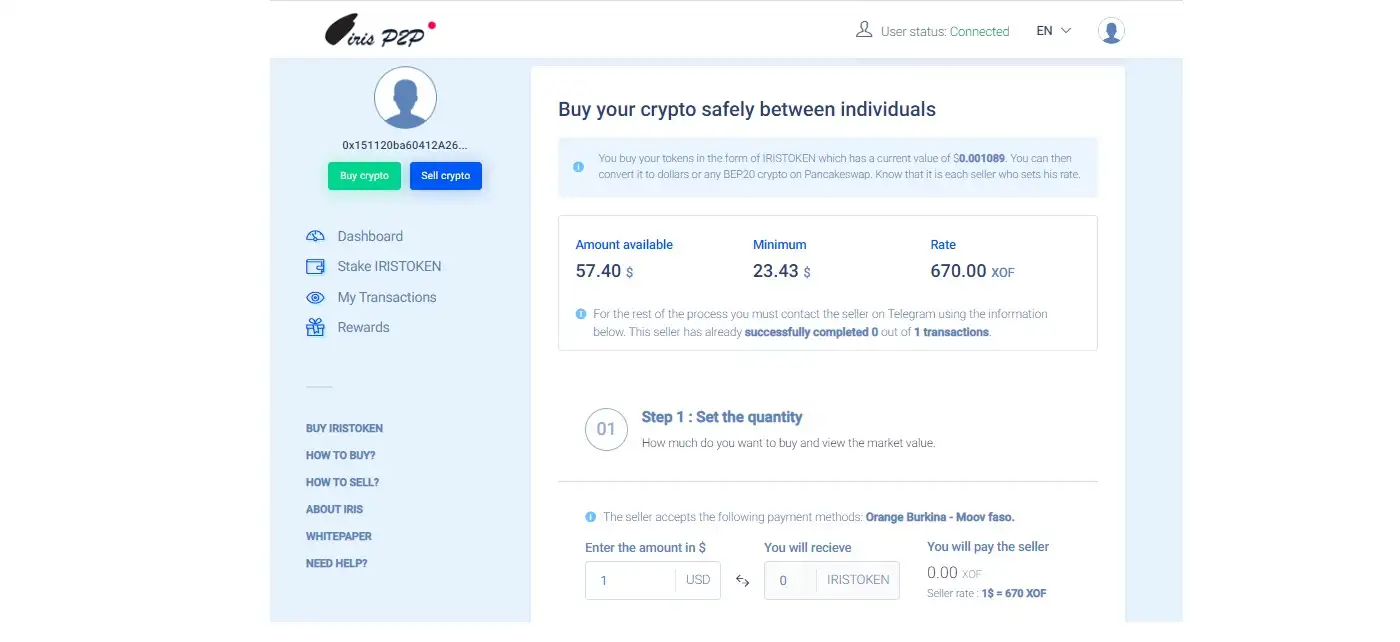
Task: Open the WHITEPAPER link
Action: coord(338,536)
